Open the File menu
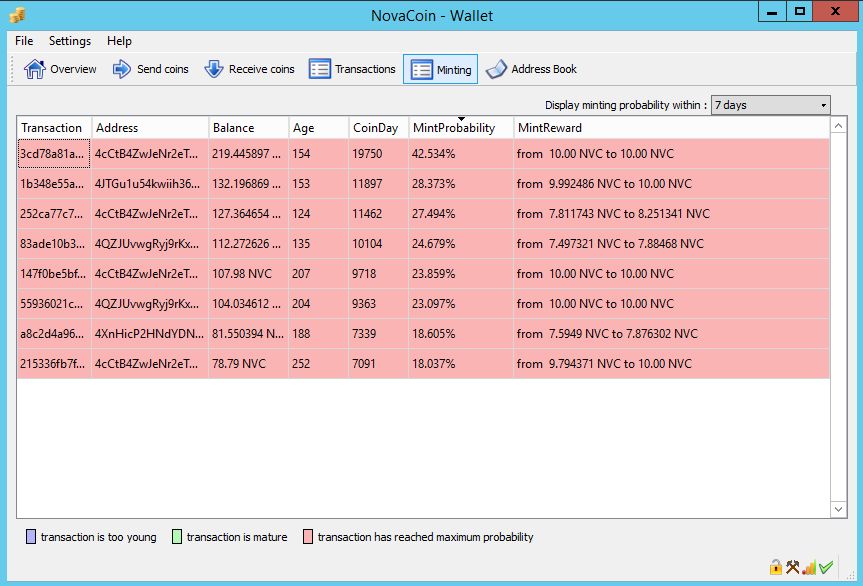 pos(24,41)
